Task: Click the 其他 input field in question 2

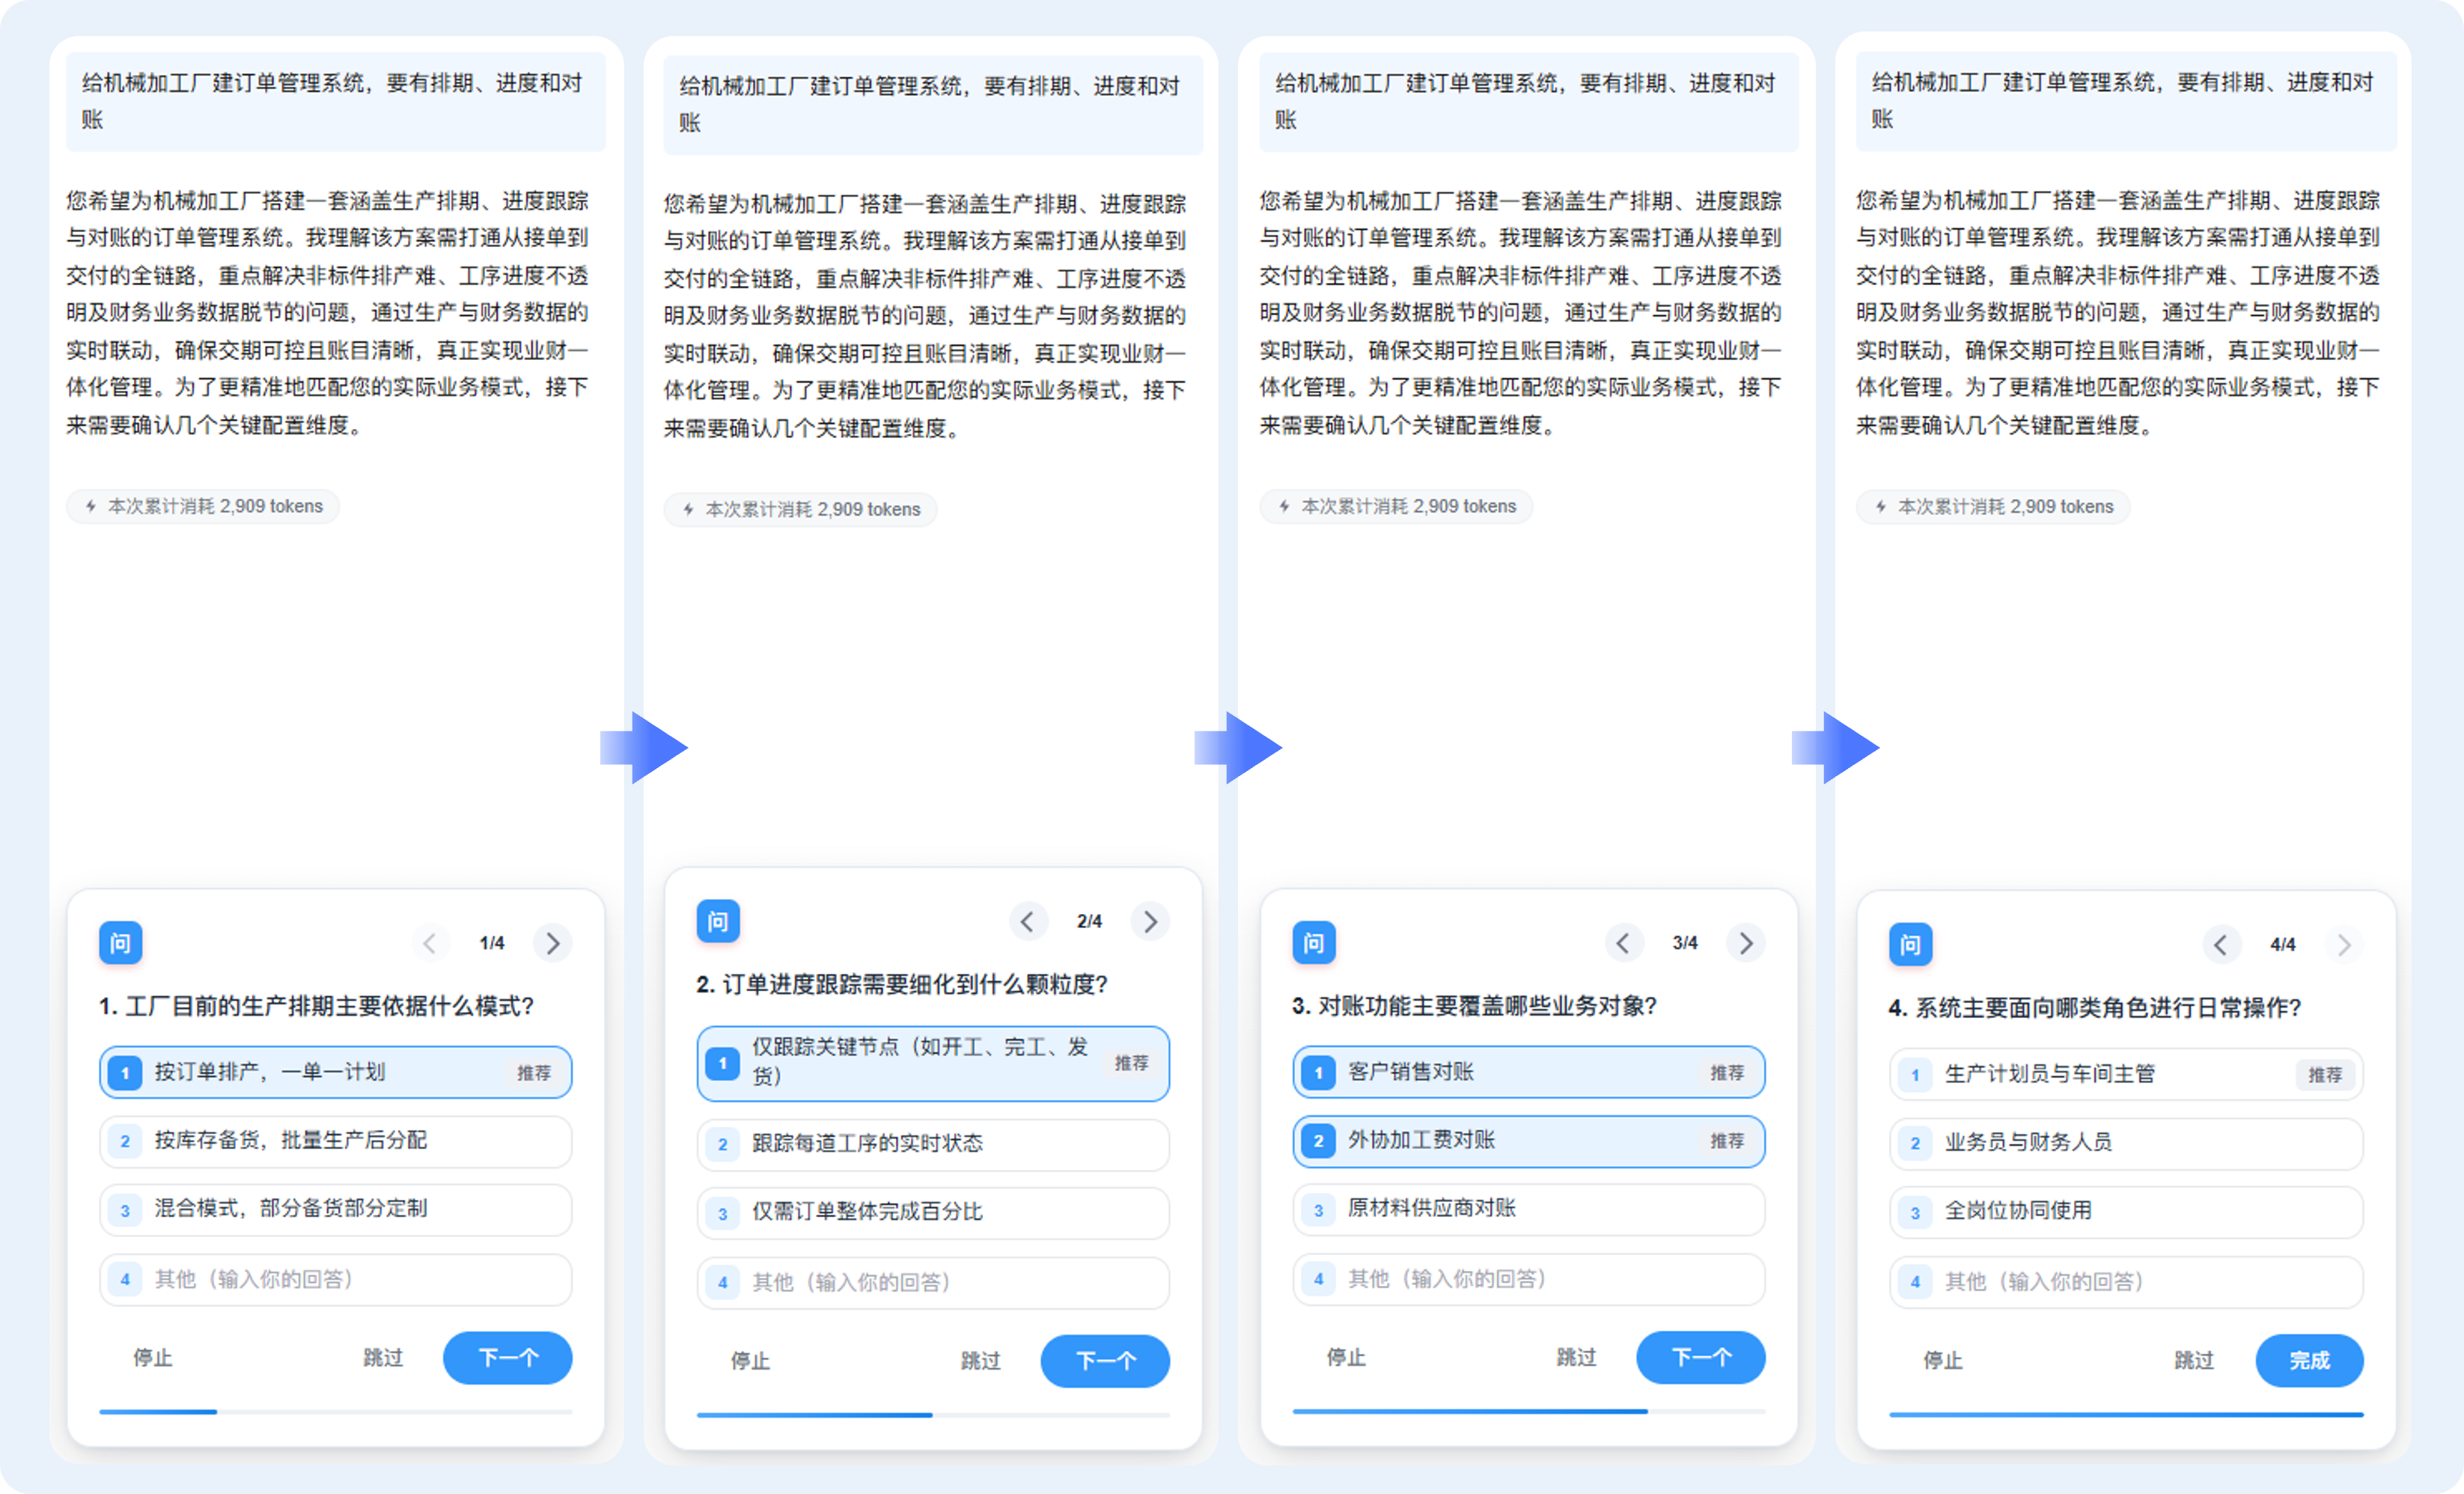Action: coord(933,1282)
